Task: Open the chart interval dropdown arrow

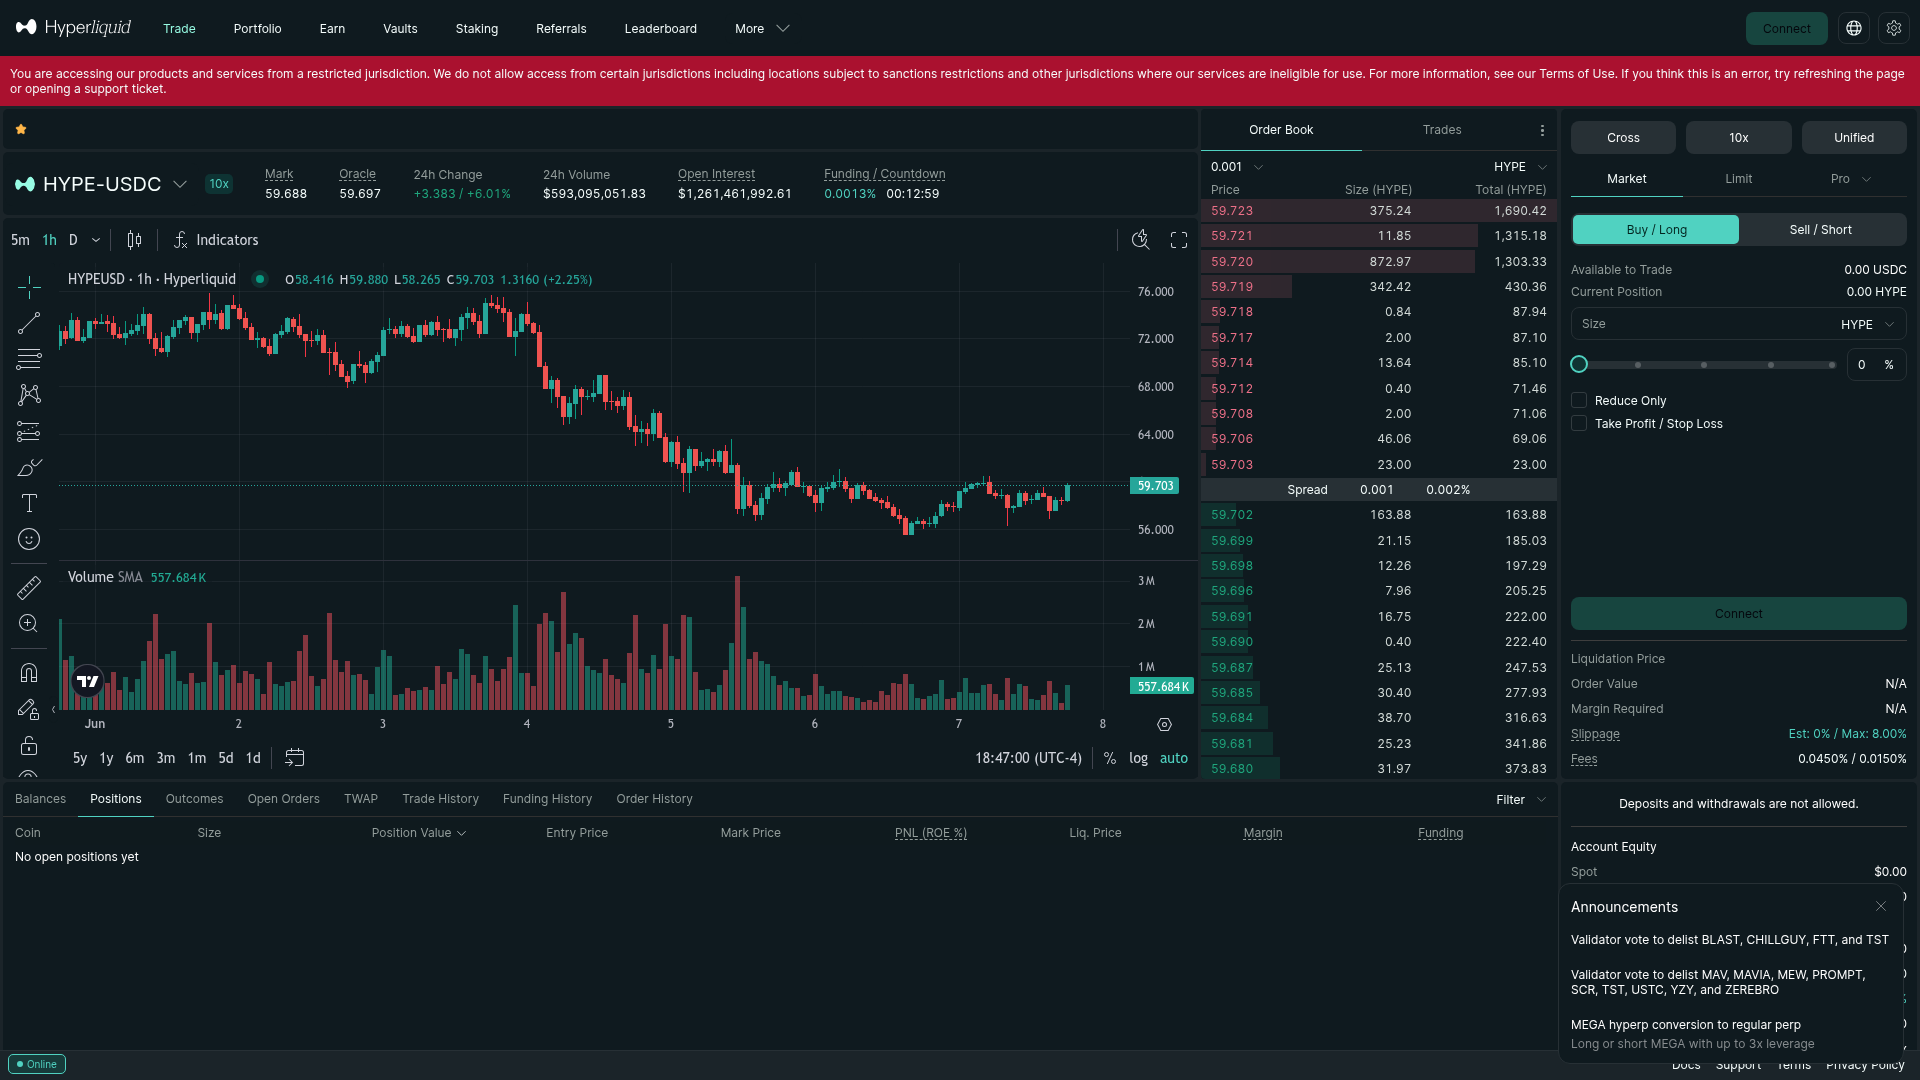Action: [96, 240]
